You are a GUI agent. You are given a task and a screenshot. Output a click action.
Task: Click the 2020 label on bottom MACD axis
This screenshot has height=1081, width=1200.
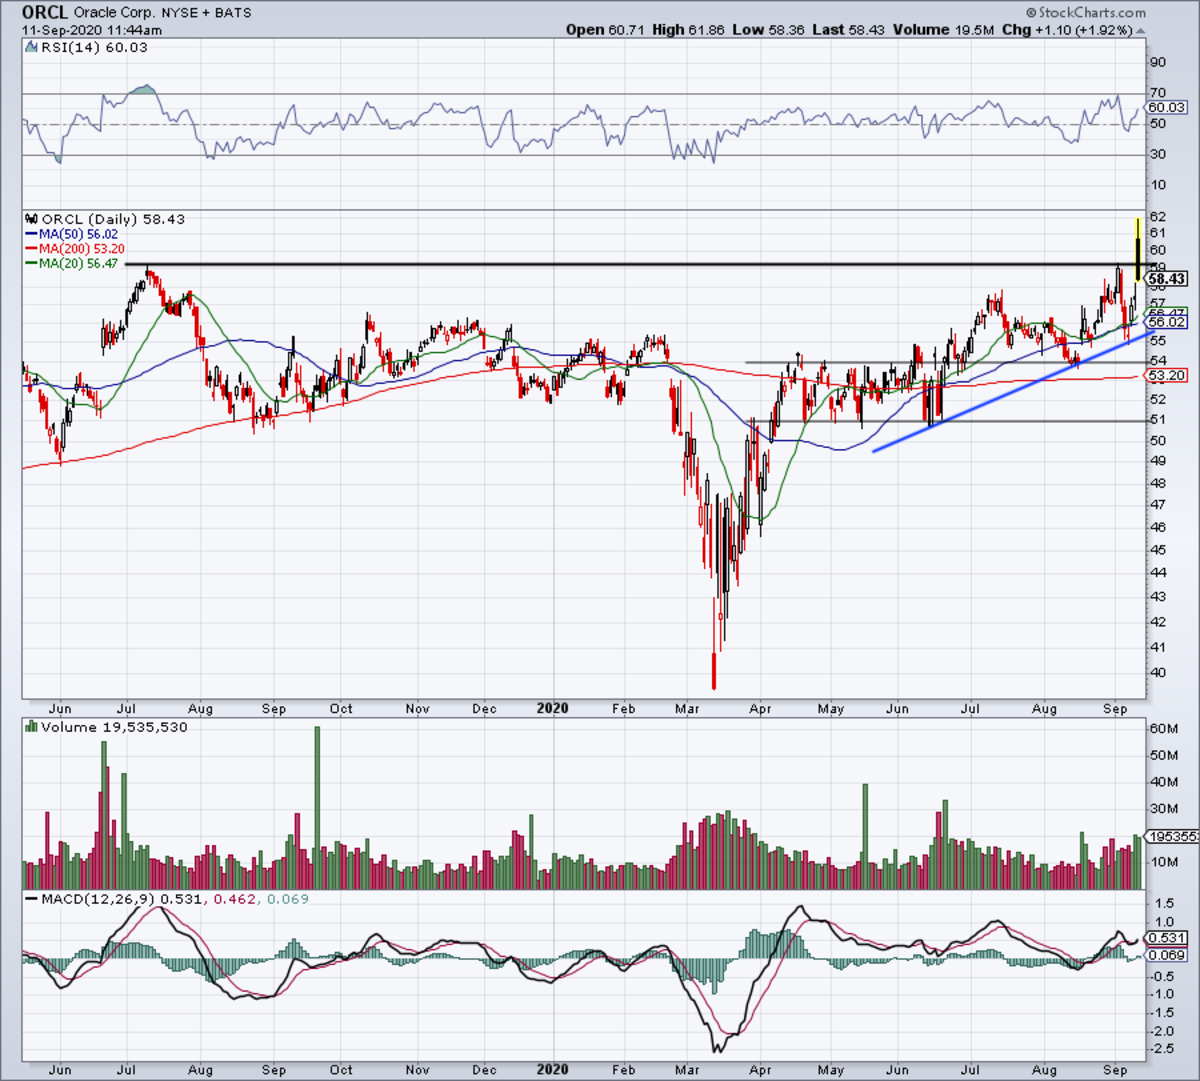[552, 1069]
